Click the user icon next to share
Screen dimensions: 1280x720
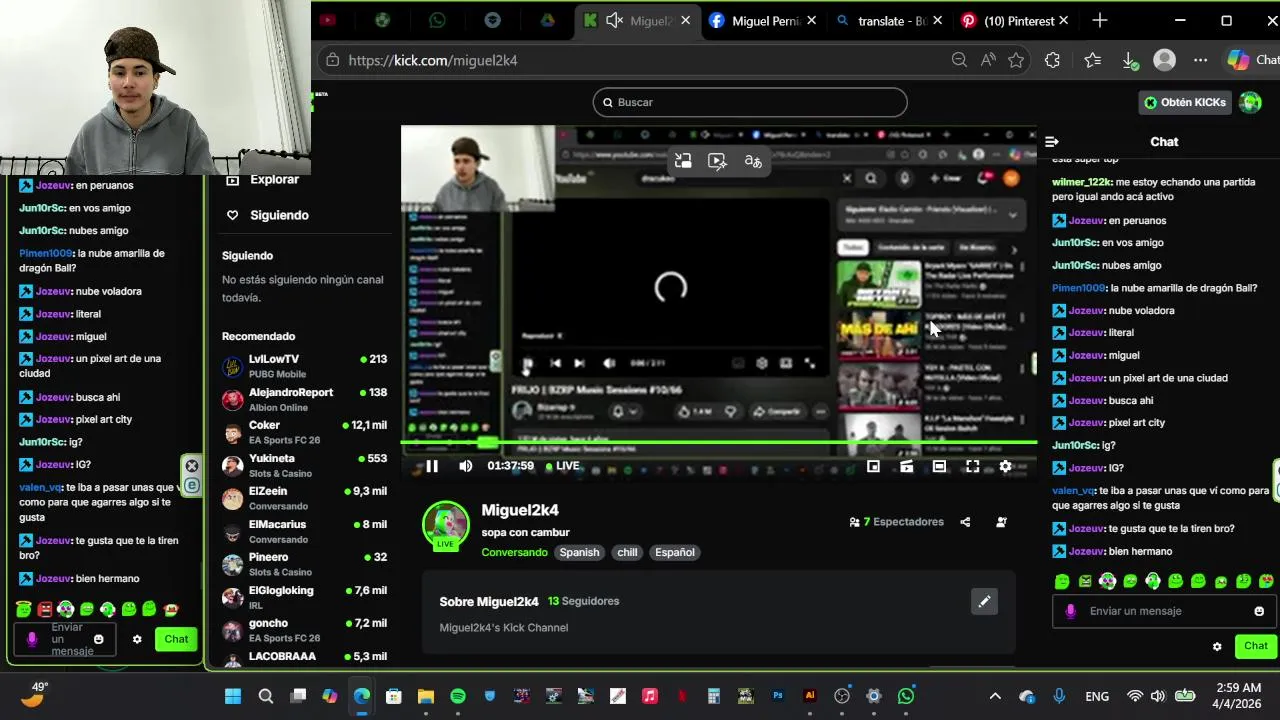tap(1001, 522)
